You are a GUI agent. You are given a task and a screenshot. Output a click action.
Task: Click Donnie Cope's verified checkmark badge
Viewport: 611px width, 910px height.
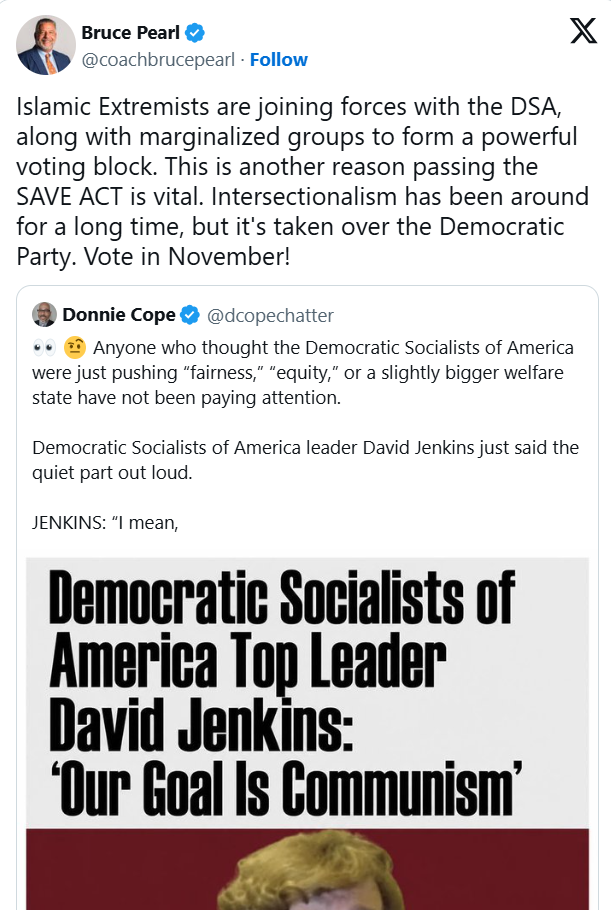[x=190, y=315]
